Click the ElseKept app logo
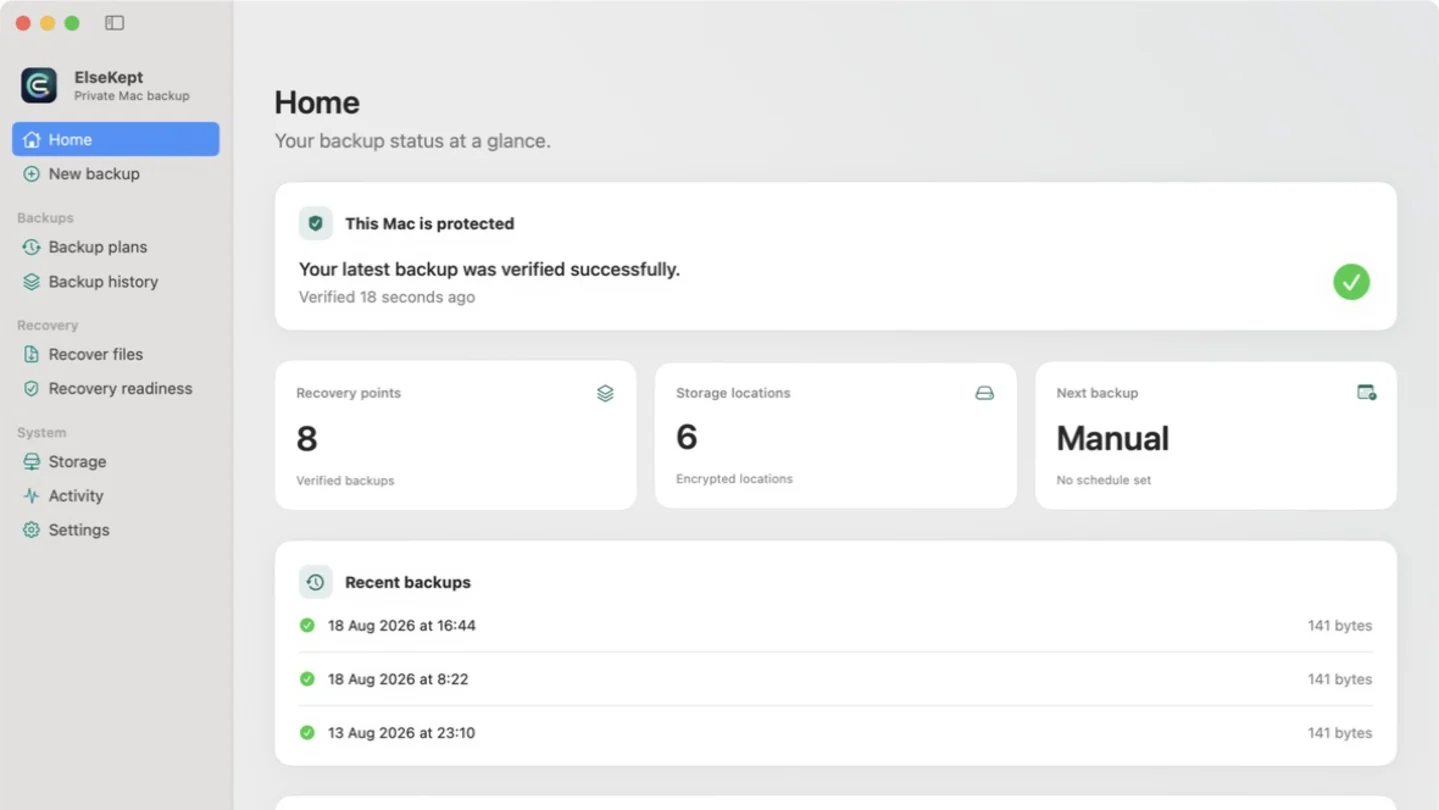1439x810 pixels. click(39, 85)
